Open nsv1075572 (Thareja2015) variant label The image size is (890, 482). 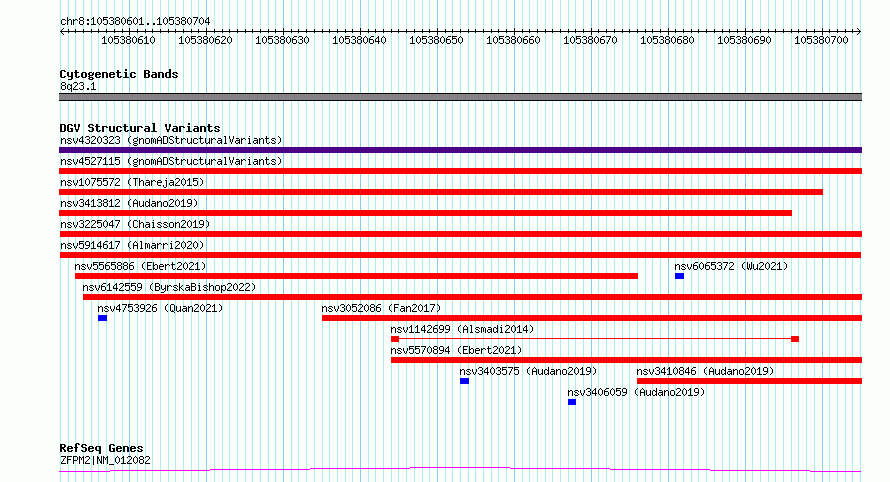click(x=132, y=182)
